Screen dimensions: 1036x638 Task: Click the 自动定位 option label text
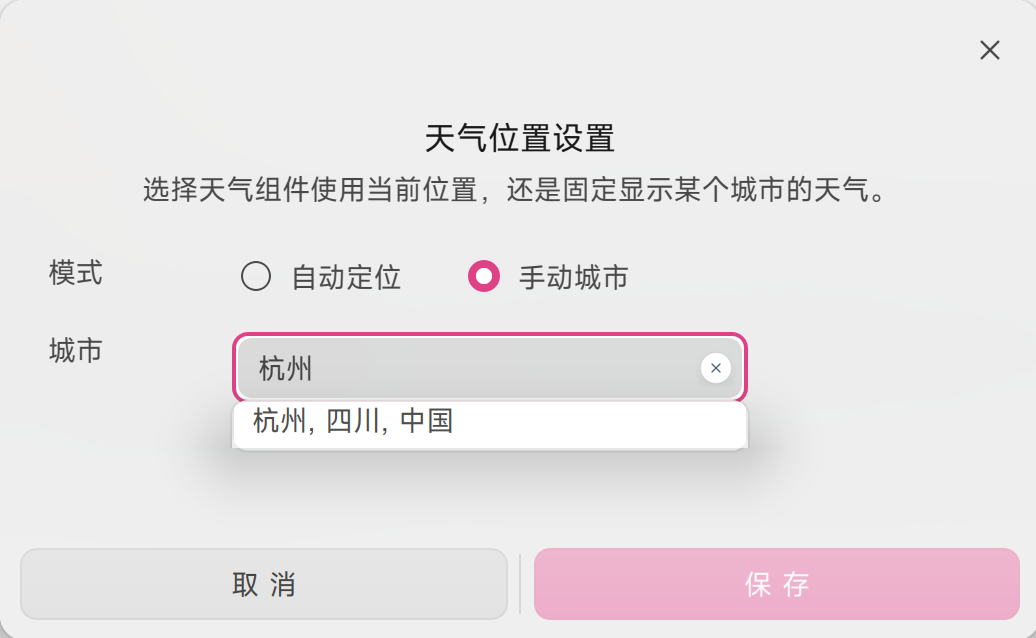pyautogui.click(x=346, y=277)
